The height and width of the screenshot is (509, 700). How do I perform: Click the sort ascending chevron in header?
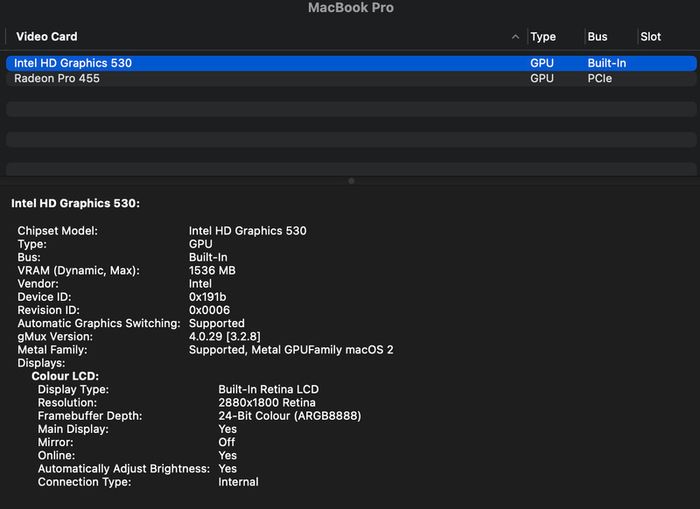click(x=515, y=37)
